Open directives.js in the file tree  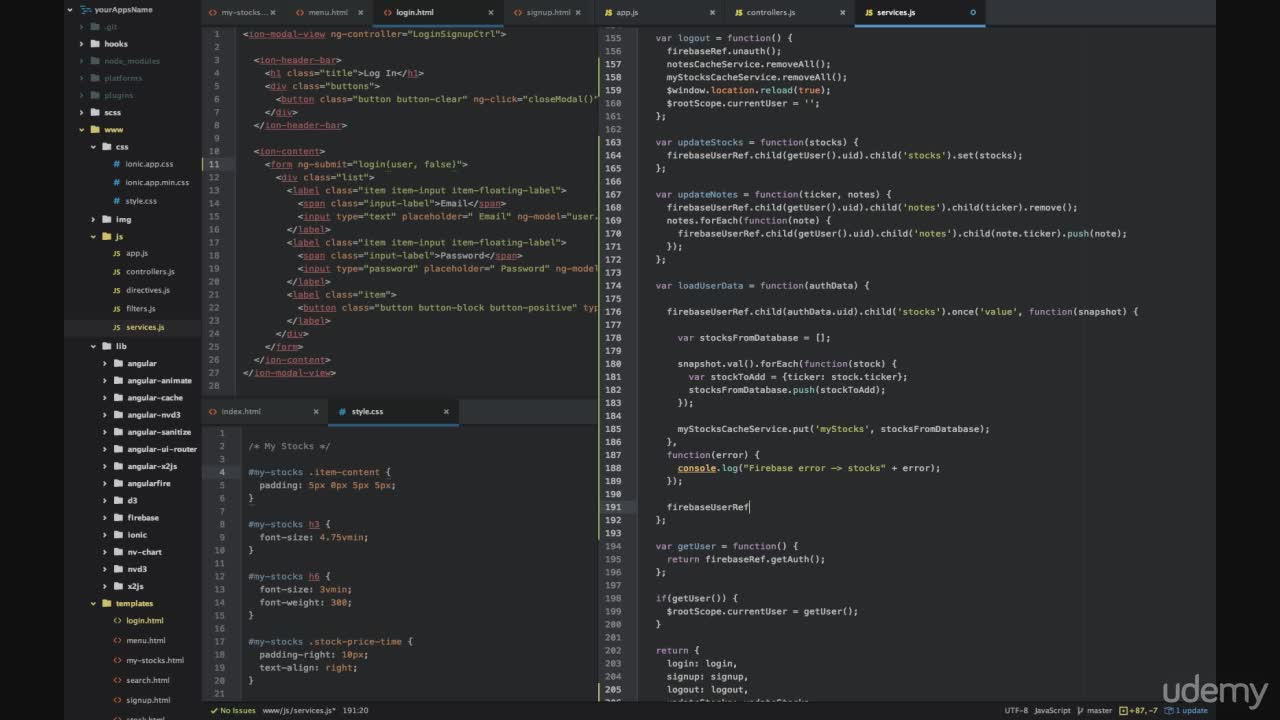pos(147,290)
